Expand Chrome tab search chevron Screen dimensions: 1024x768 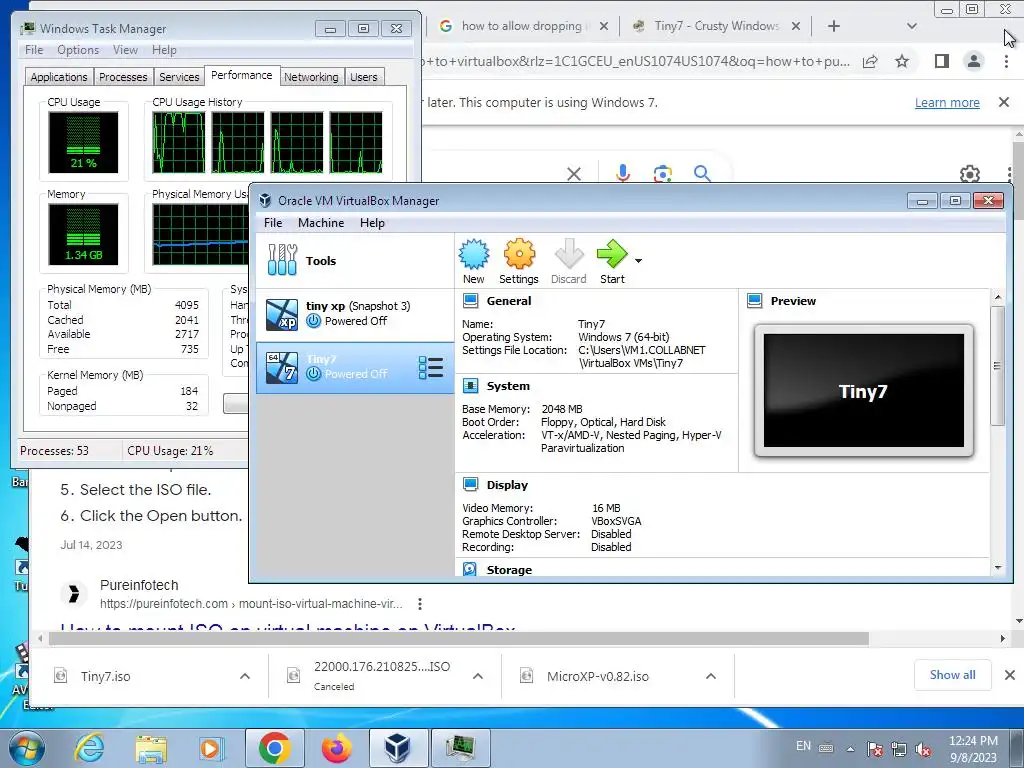coord(912,26)
